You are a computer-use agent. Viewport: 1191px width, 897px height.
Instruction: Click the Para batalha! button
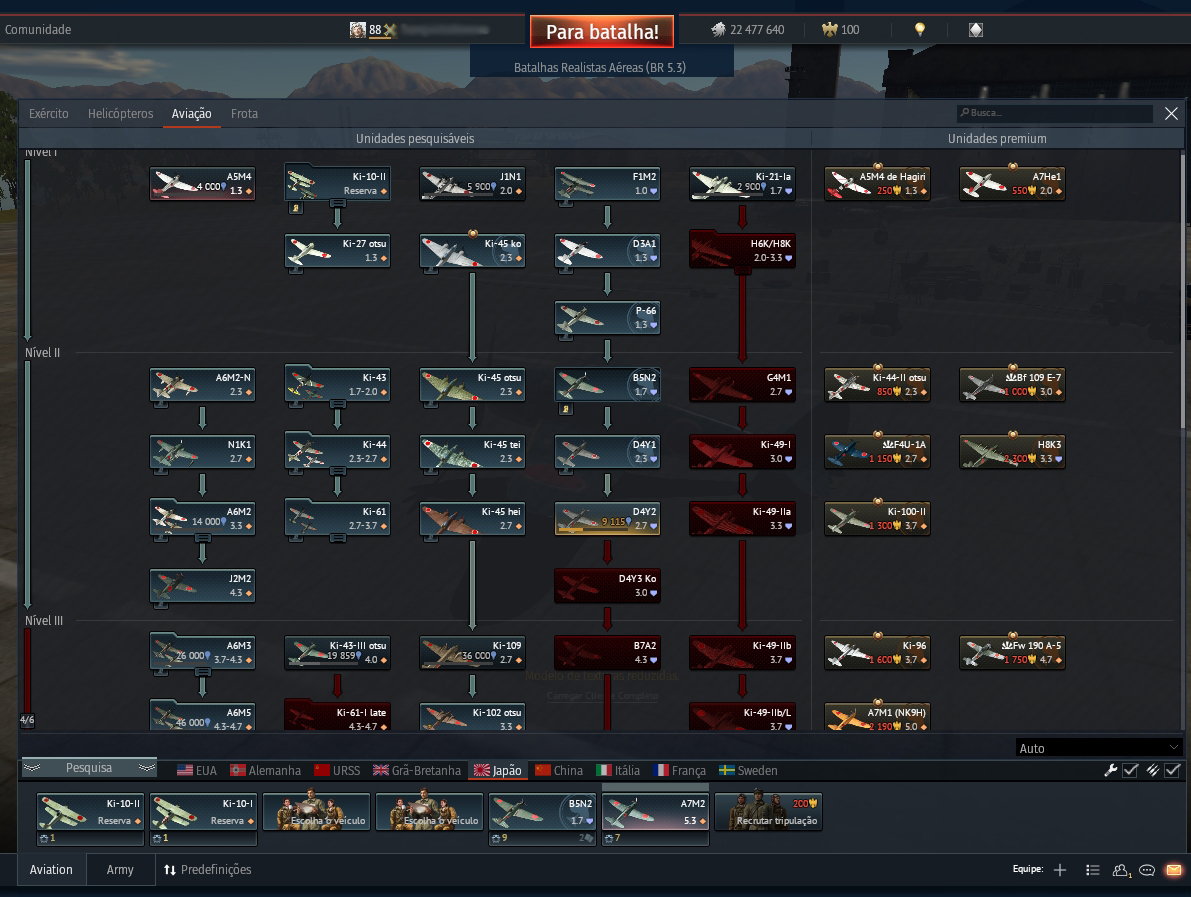click(602, 32)
